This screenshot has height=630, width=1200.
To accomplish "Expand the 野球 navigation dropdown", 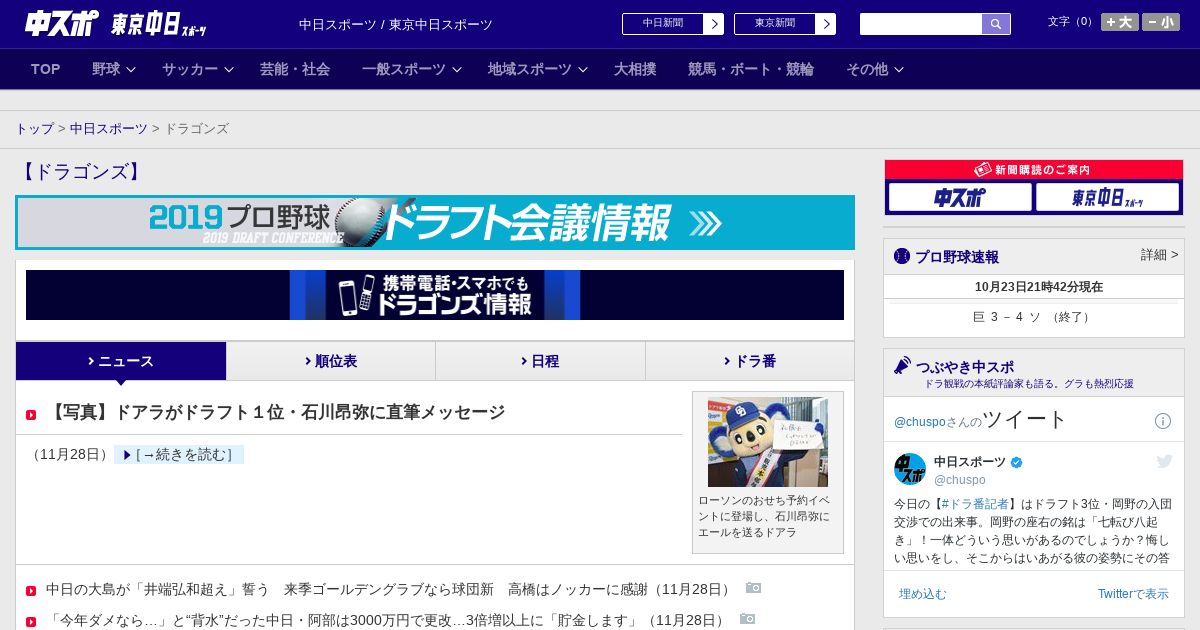I will [114, 69].
